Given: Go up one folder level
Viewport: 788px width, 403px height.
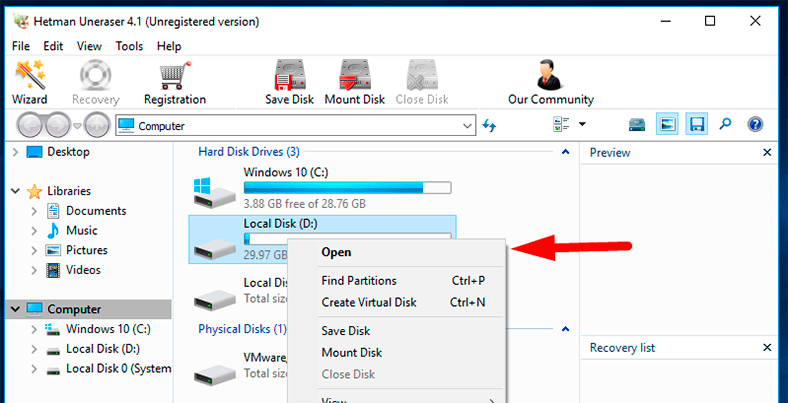Looking at the screenshot, I should pos(96,125).
